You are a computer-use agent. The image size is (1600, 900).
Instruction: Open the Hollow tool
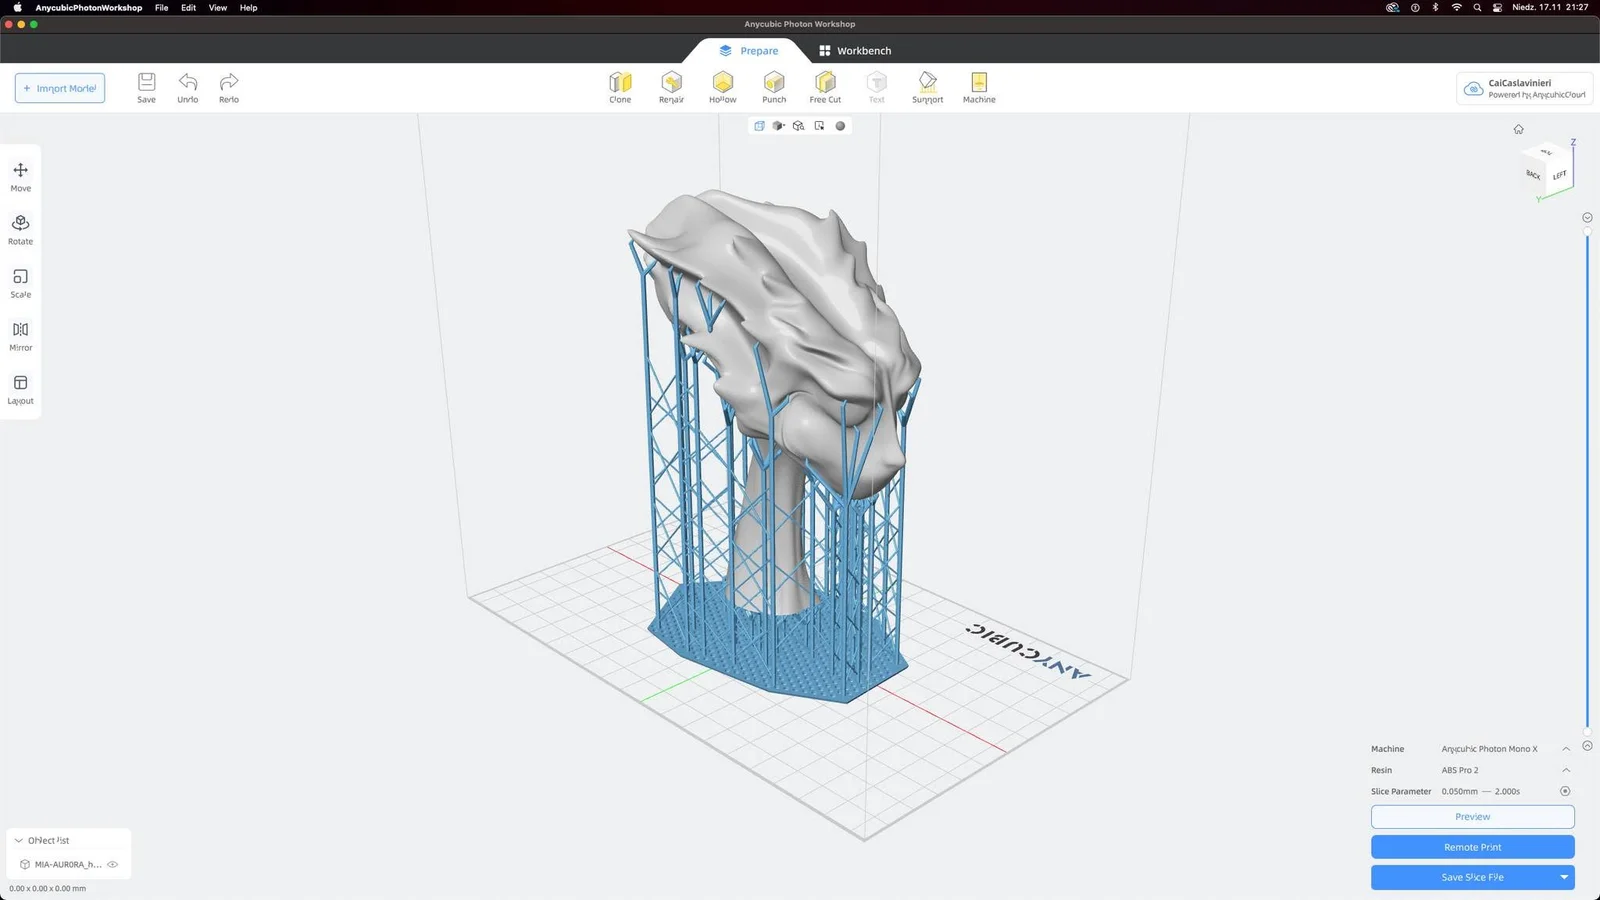tap(722, 87)
